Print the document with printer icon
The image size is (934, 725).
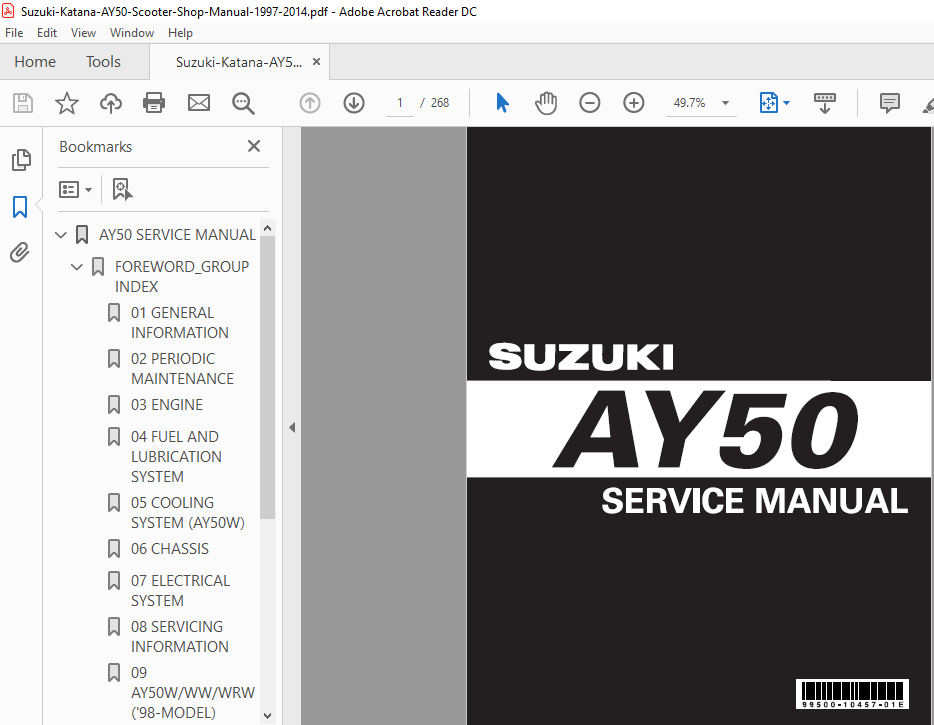click(x=154, y=103)
